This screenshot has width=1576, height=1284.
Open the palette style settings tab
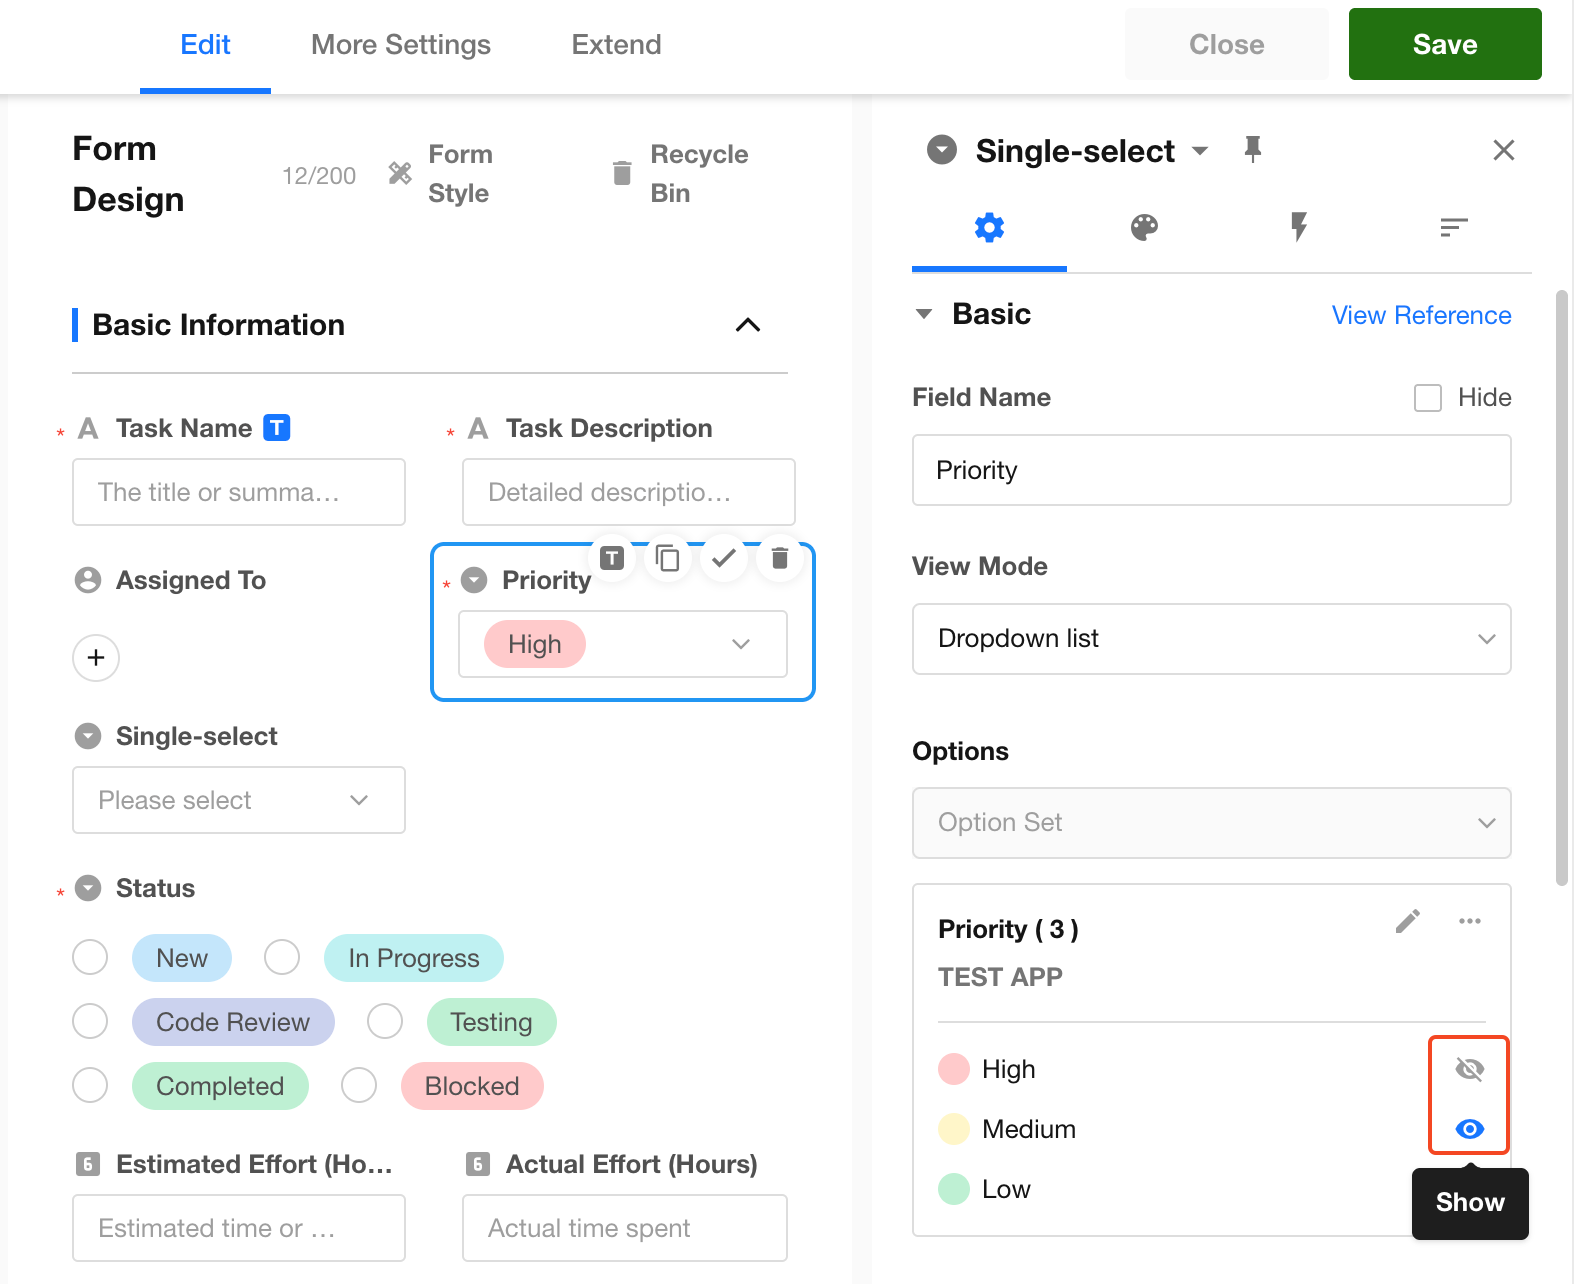[x=1144, y=228]
